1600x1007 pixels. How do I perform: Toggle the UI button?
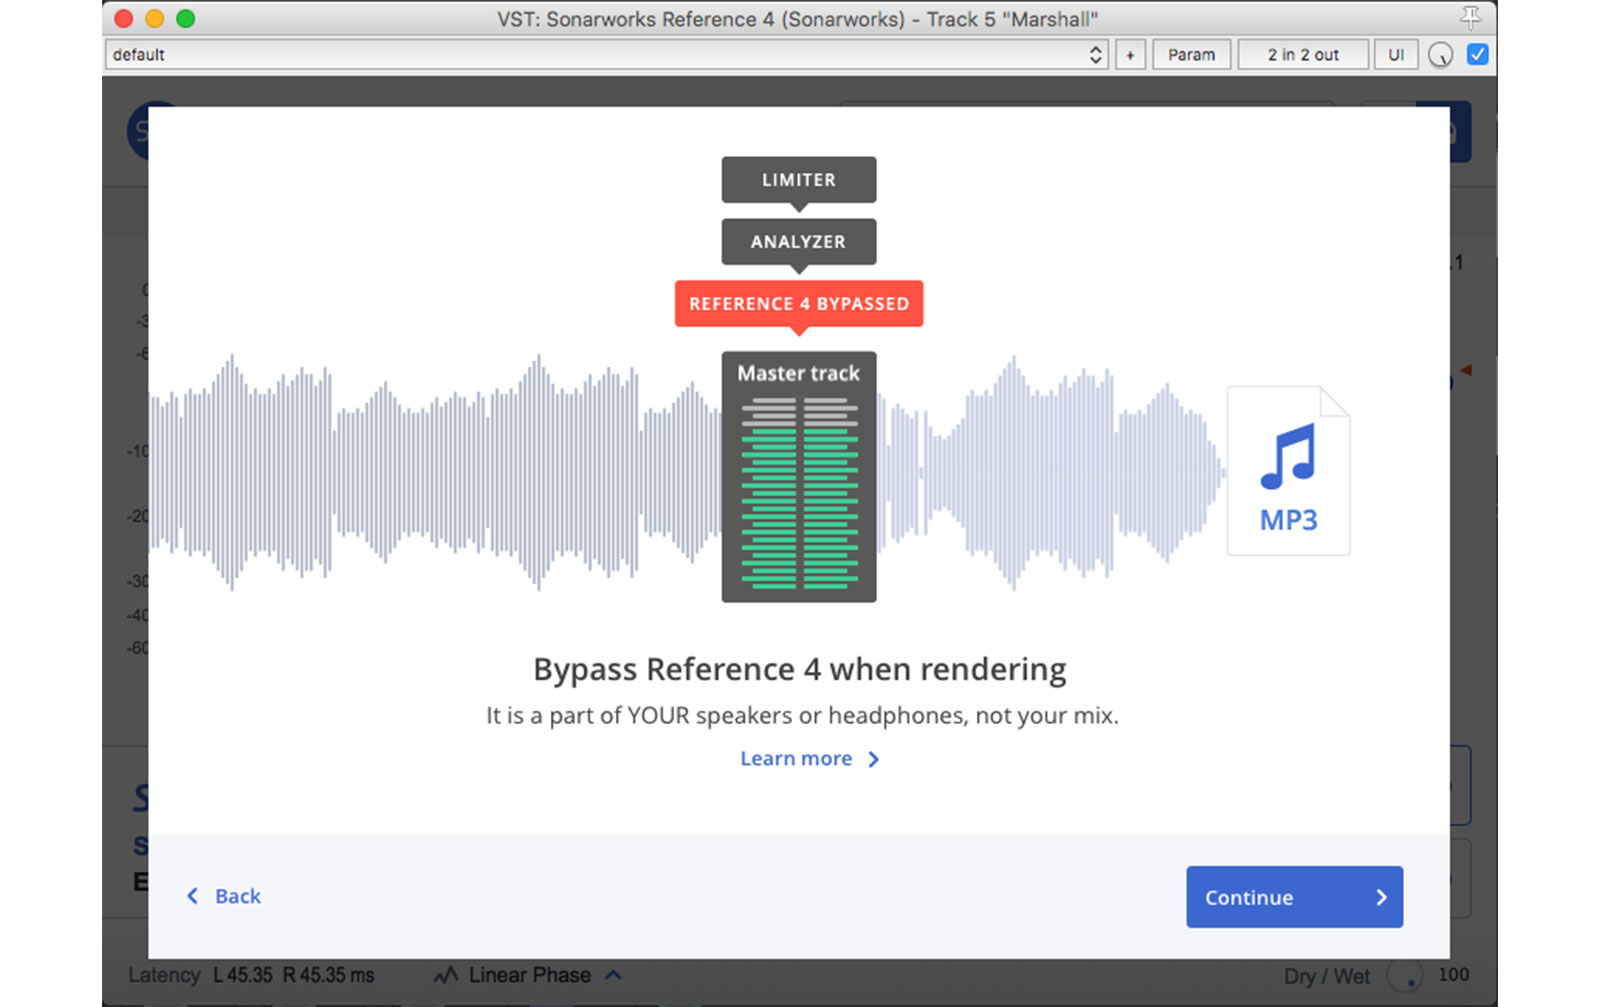point(1396,55)
